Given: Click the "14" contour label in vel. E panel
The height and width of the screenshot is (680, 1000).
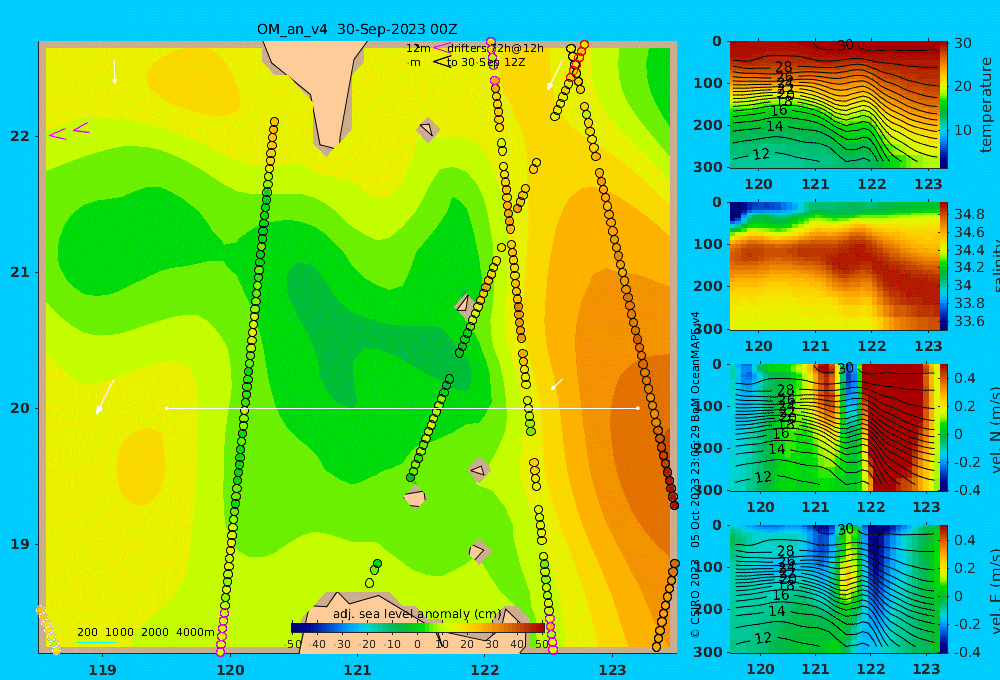Looking at the screenshot, I should 776,611.
